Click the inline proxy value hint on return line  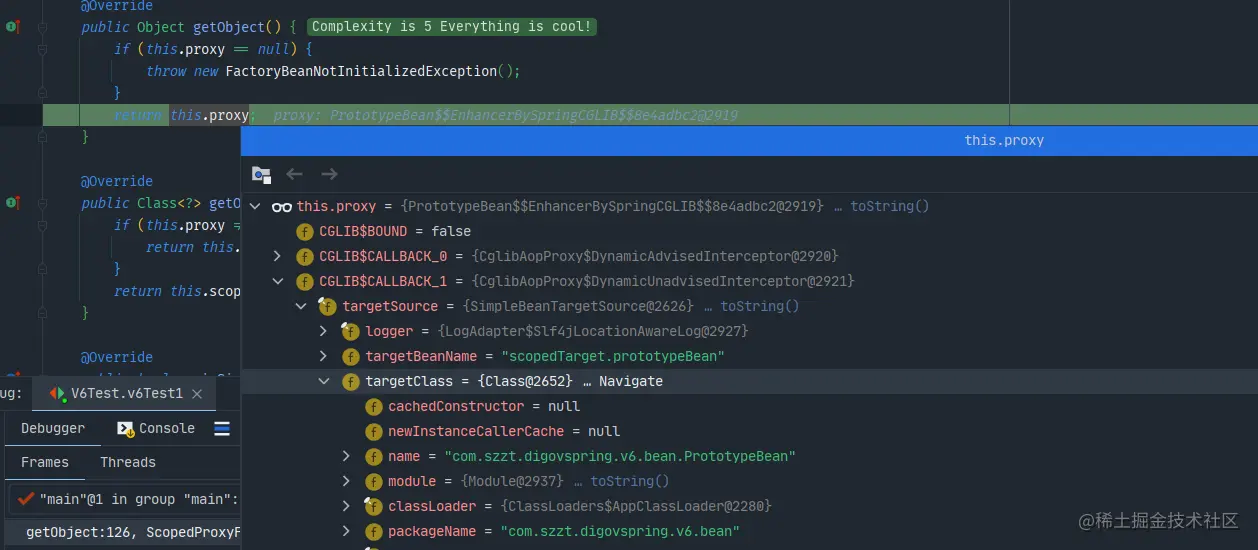[505, 115]
